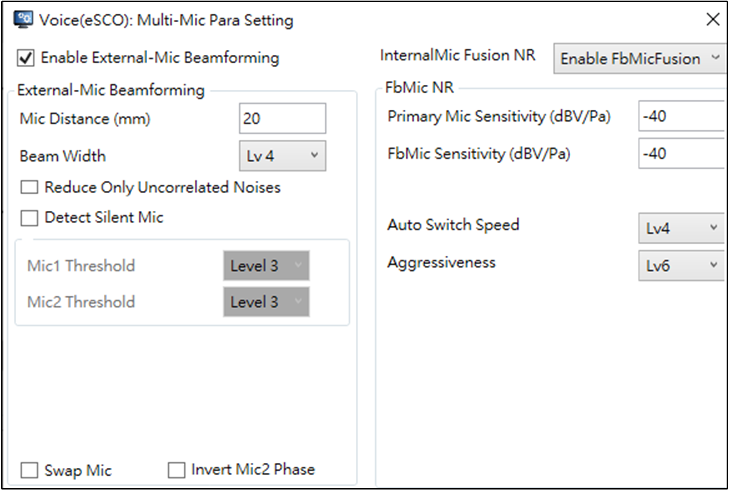
Task: Click the Beam Width label
Action: pos(63,156)
